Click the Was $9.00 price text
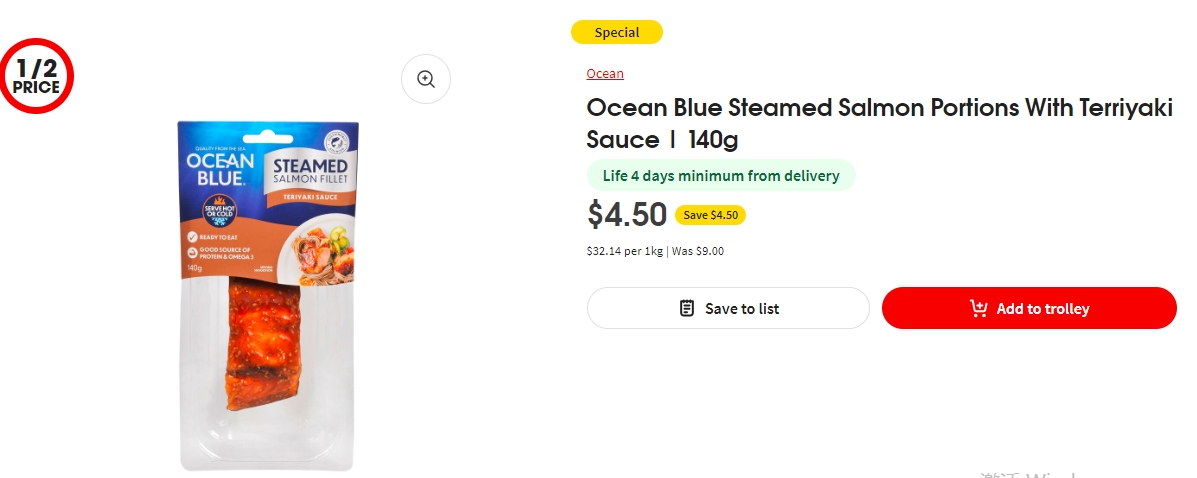Screen dimensions: 1197x478 (698, 251)
